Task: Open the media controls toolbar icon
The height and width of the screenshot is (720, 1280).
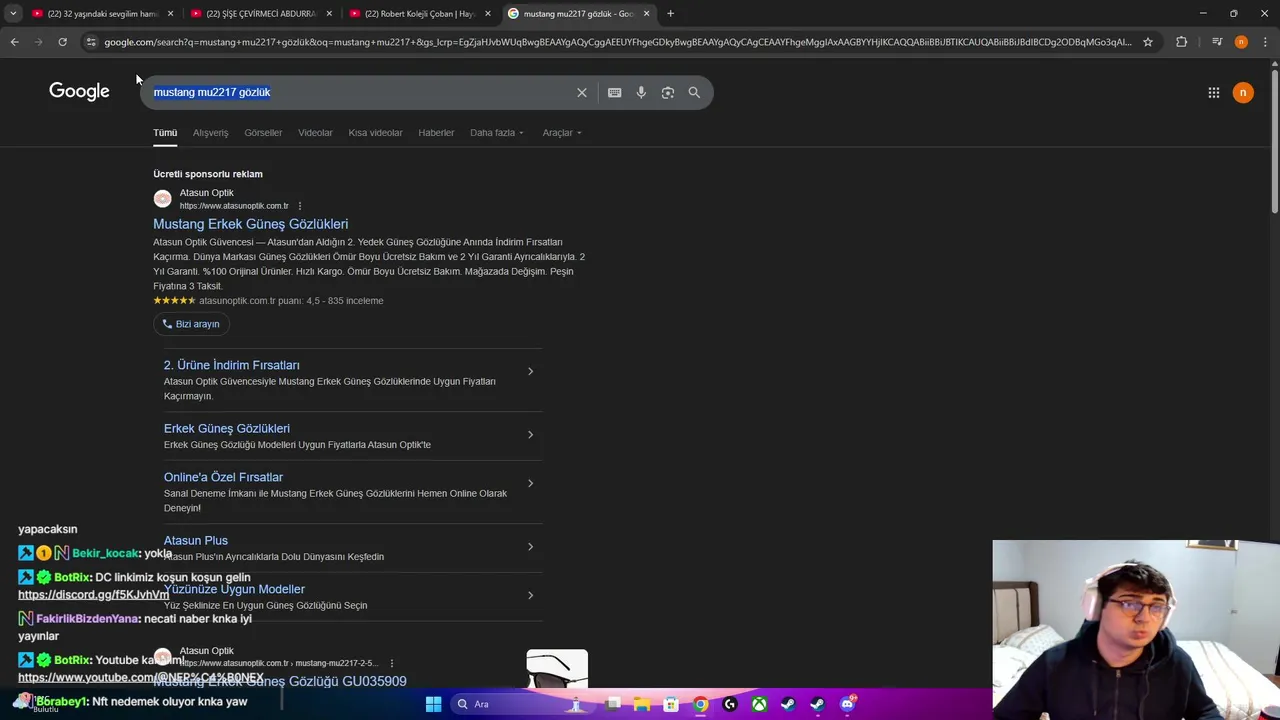Action: [x=1217, y=42]
